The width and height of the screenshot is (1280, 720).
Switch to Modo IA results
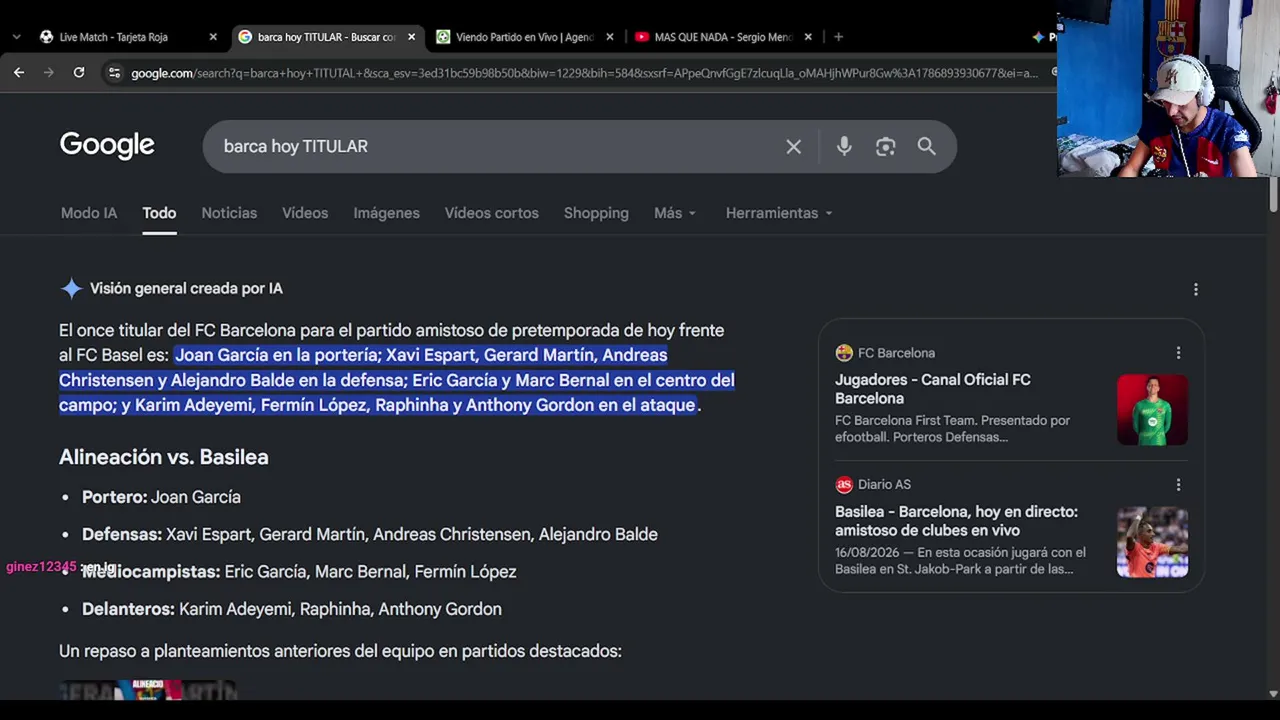[x=89, y=213]
